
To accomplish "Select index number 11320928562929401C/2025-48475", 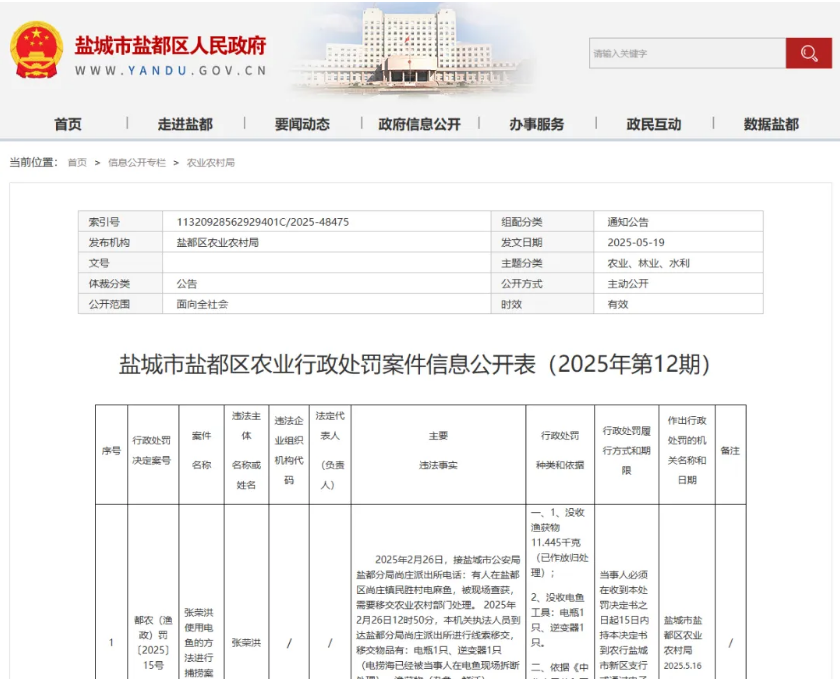I will coord(263,222).
